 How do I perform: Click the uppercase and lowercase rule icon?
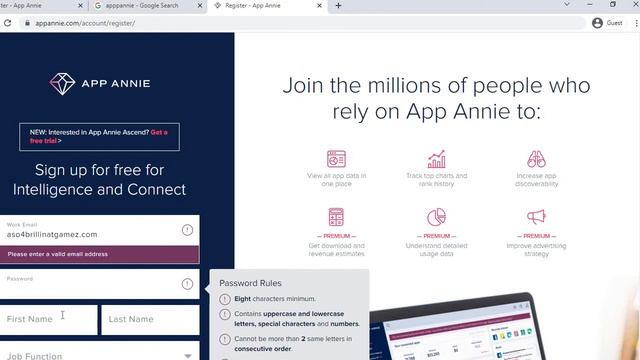225,314
